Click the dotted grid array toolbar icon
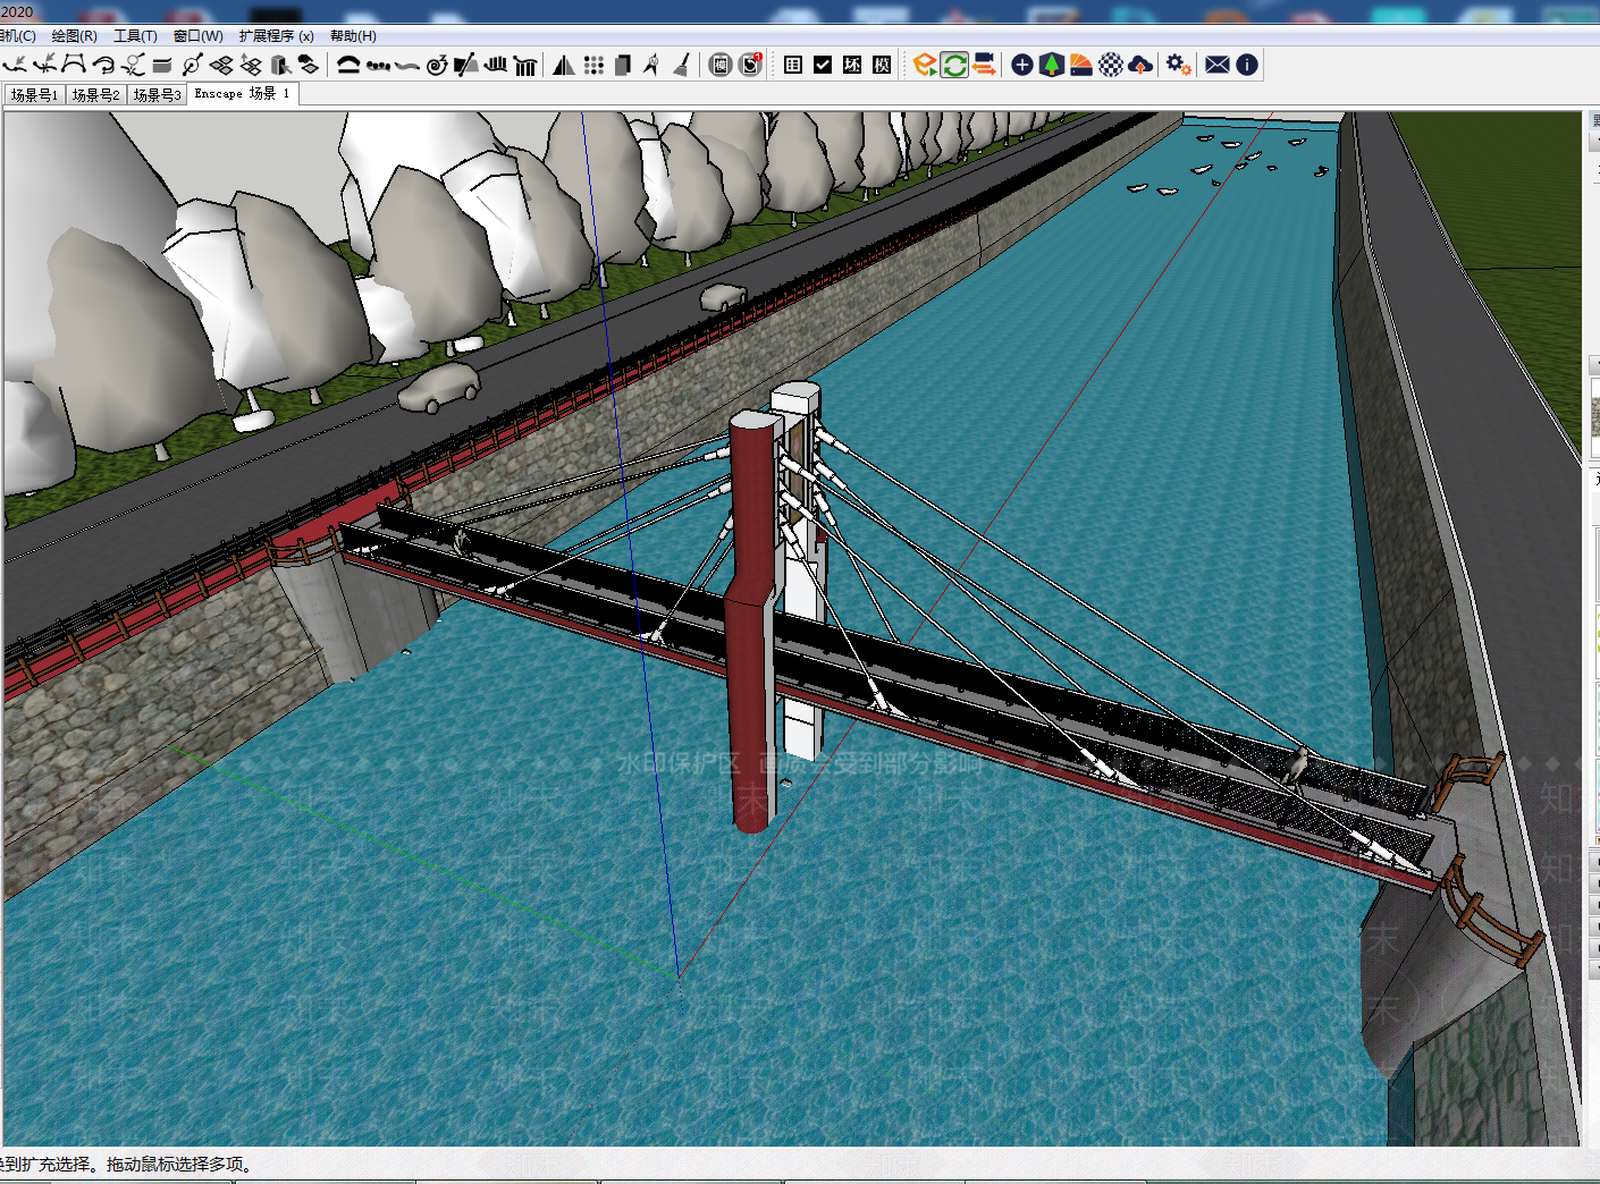This screenshot has width=1600, height=1184. tap(594, 65)
